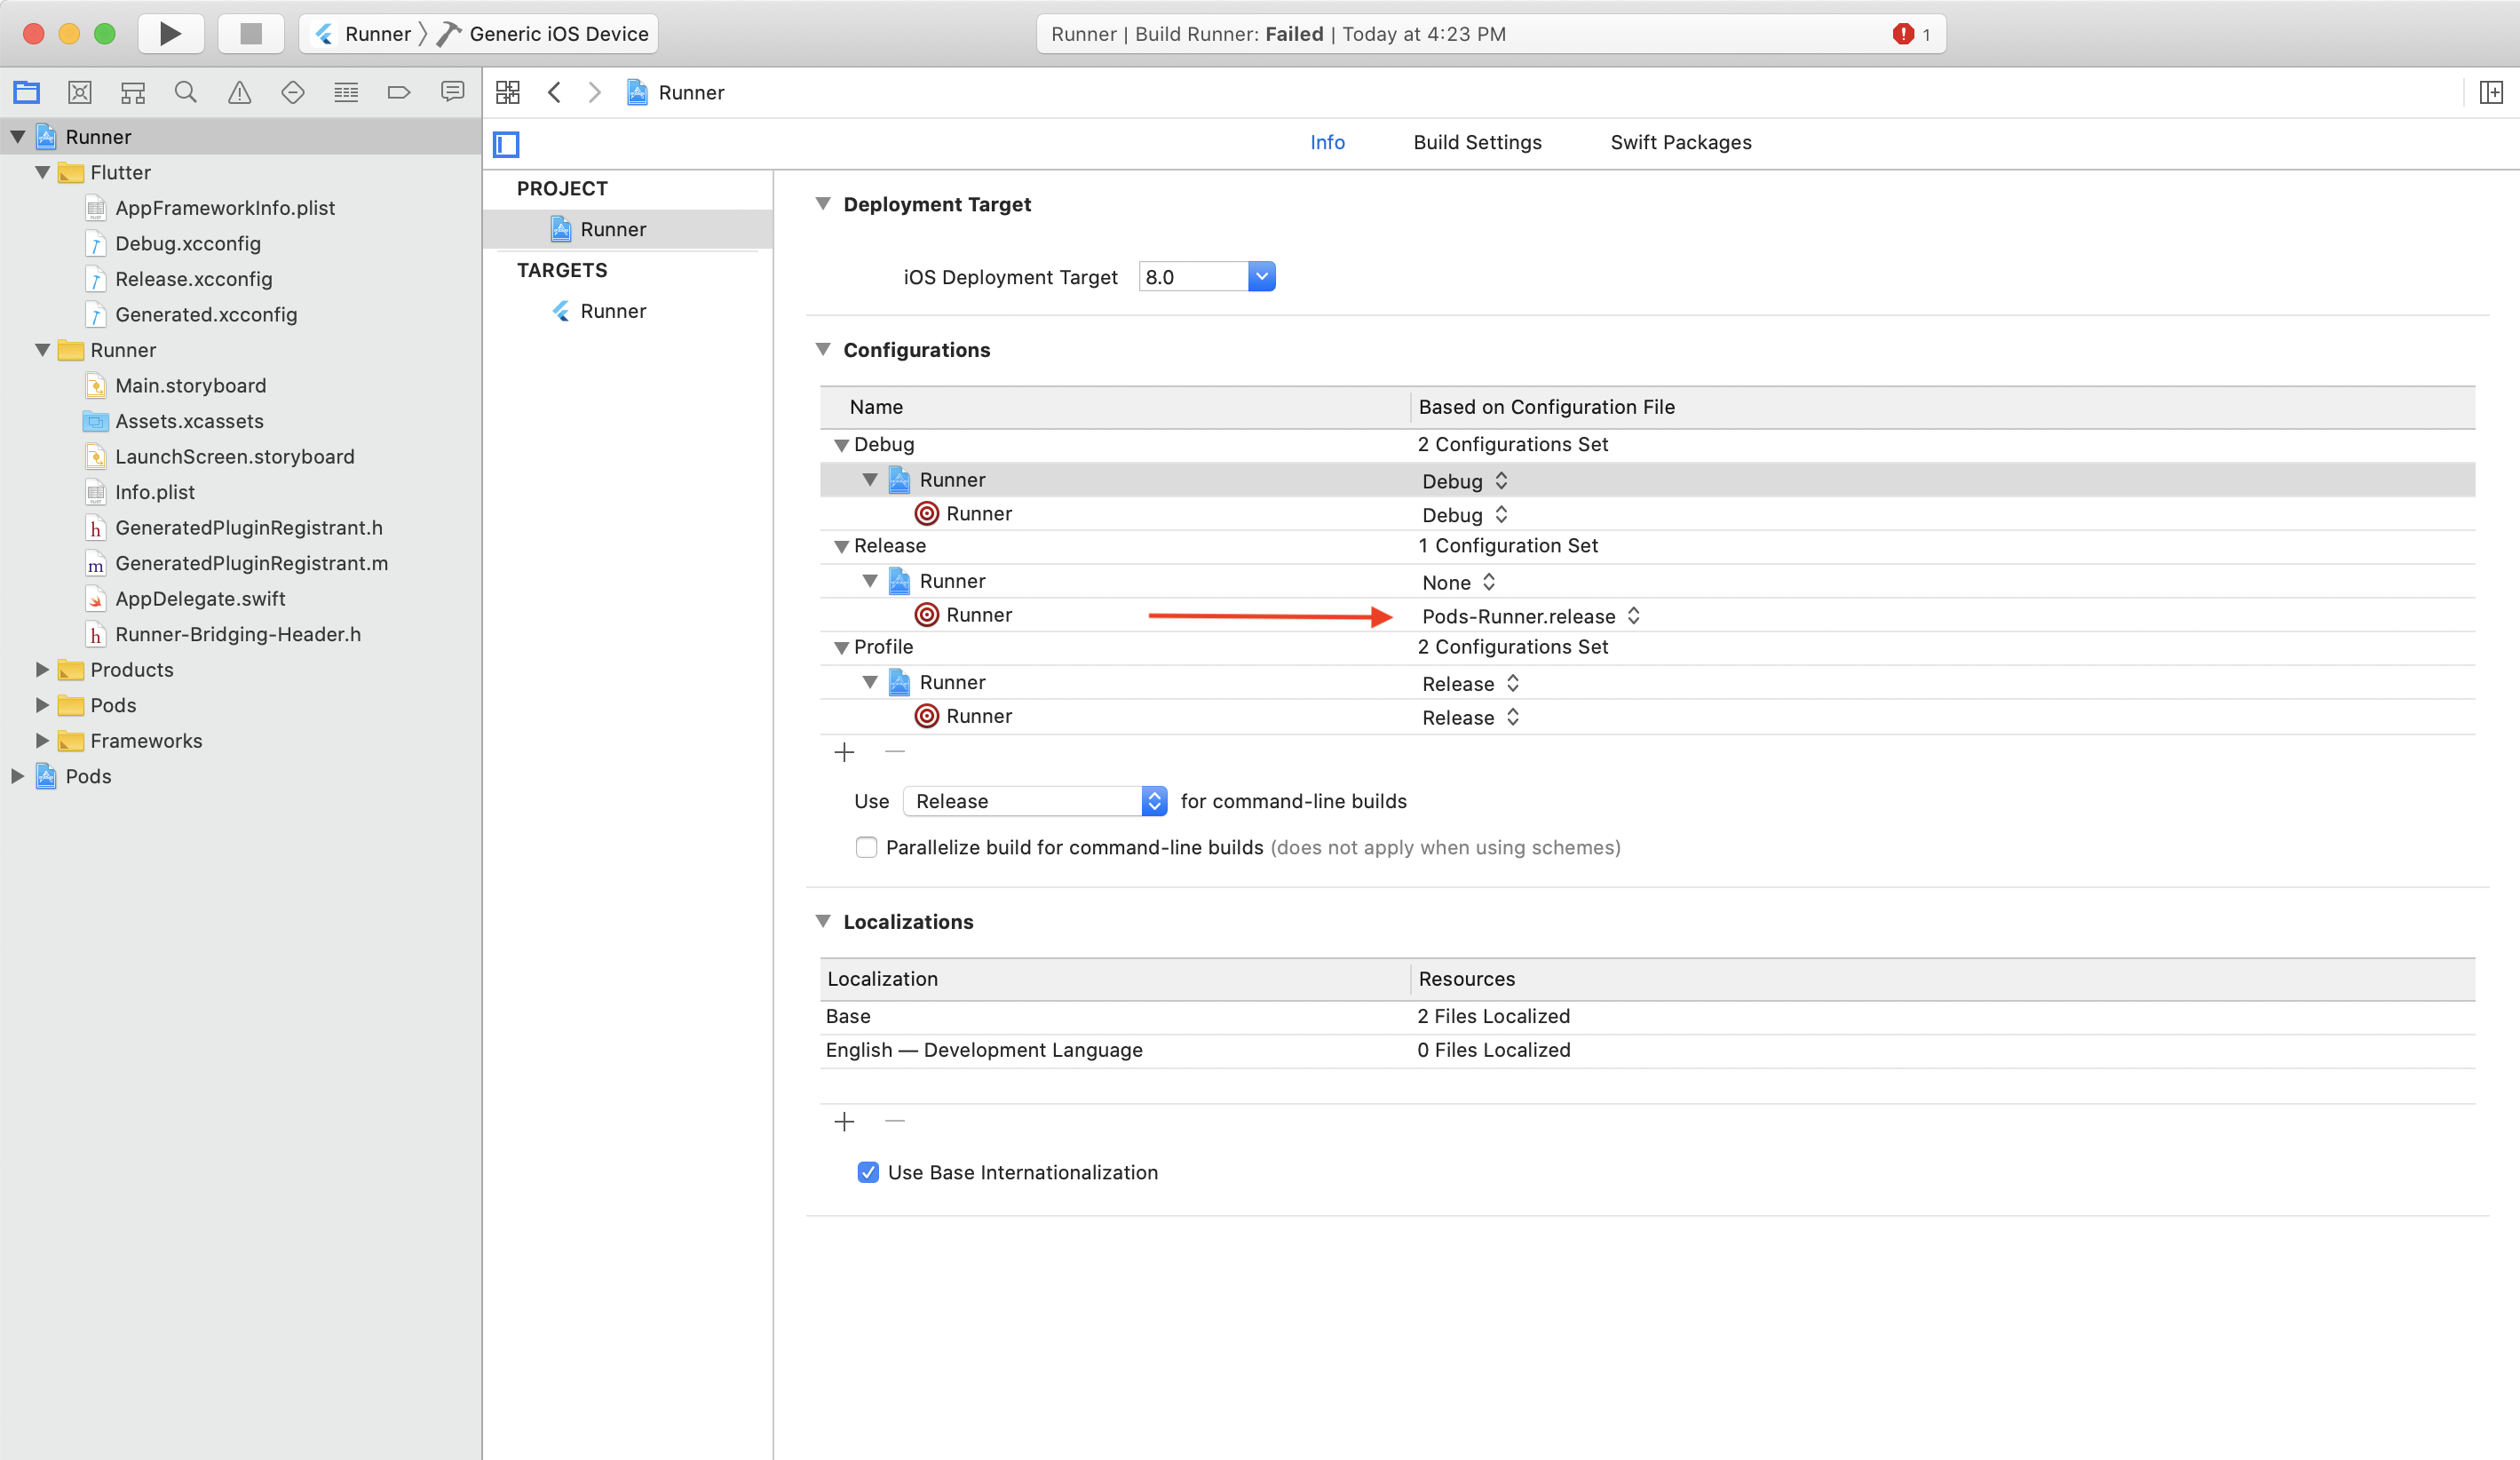Open Main.storyboard file
The height and width of the screenshot is (1460, 2520).
click(x=190, y=385)
